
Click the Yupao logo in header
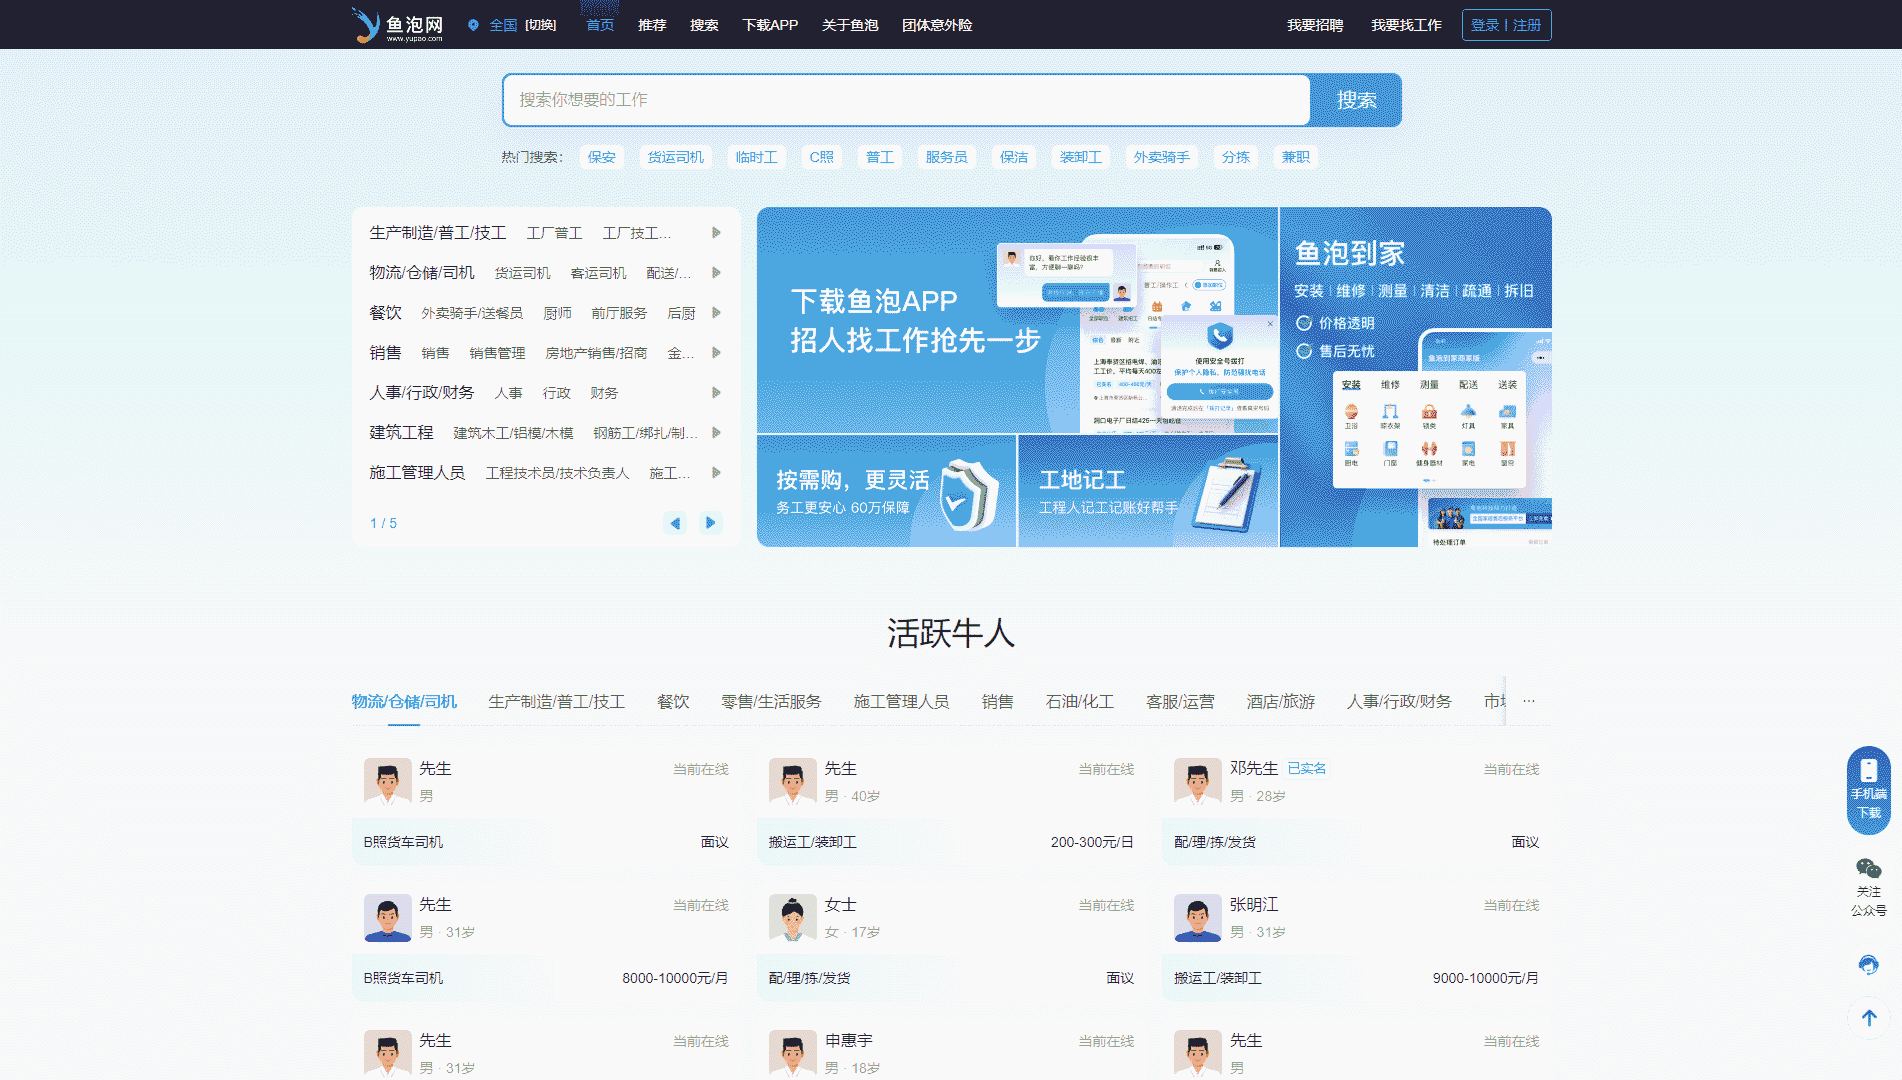pyautogui.click(x=397, y=25)
